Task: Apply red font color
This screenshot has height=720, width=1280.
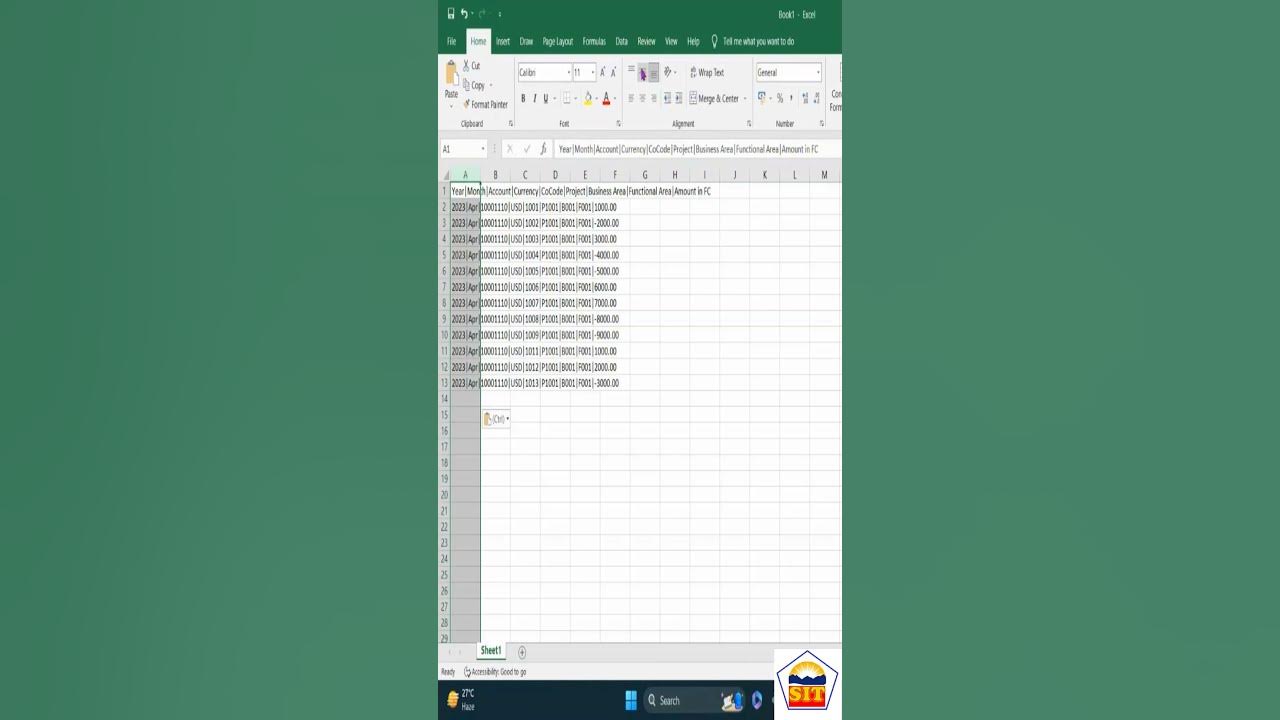Action: 606,98
